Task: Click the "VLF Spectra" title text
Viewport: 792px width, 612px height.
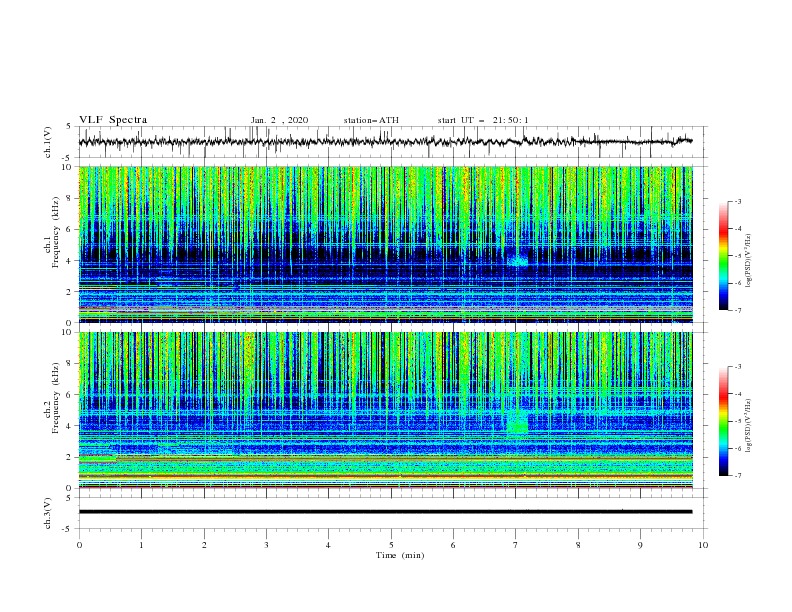Action: [x=113, y=120]
